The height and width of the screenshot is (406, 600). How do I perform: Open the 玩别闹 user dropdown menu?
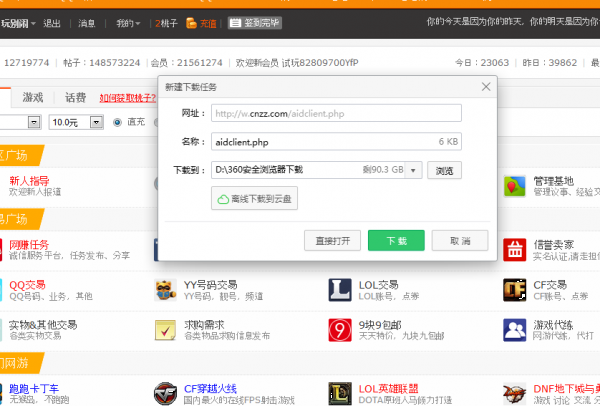pos(17,23)
